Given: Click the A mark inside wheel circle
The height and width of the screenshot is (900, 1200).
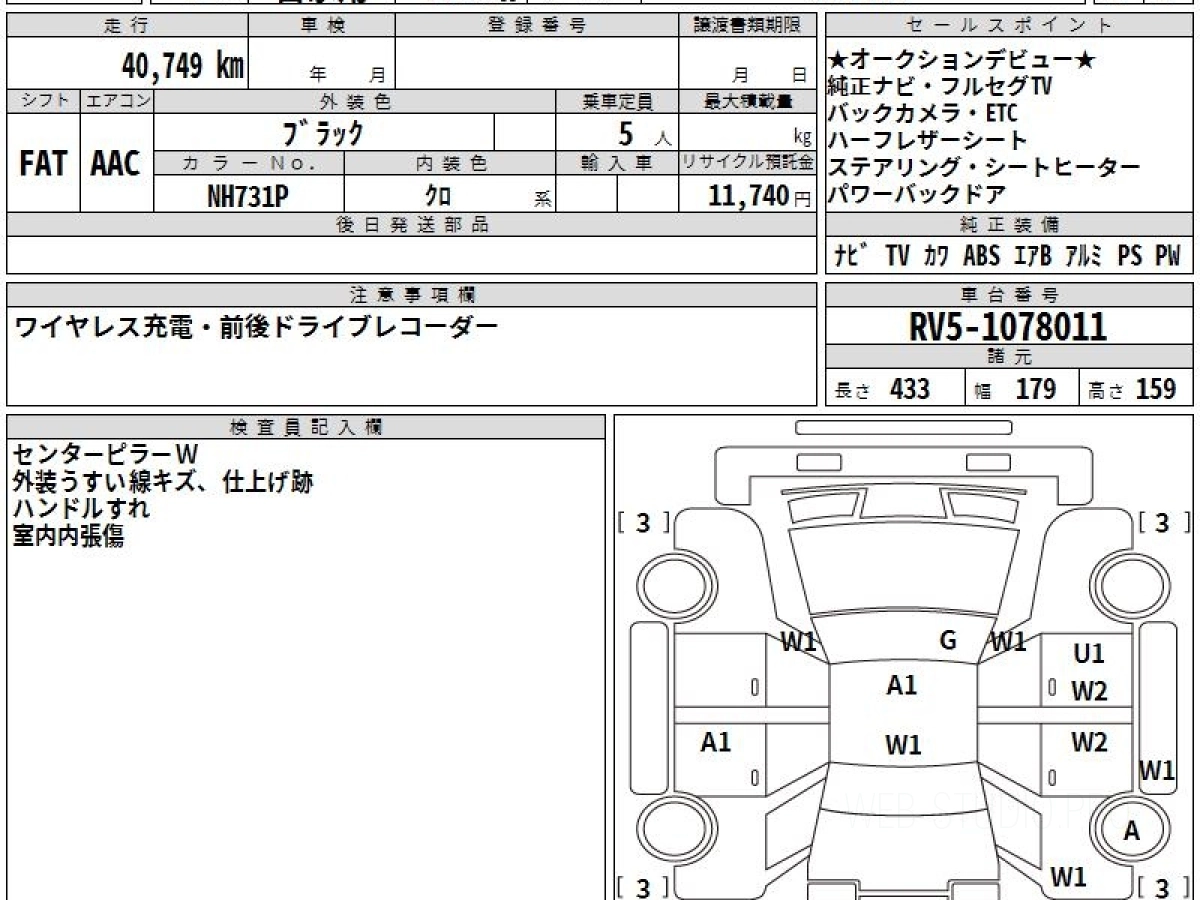Looking at the screenshot, I should click(x=1132, y=830).
